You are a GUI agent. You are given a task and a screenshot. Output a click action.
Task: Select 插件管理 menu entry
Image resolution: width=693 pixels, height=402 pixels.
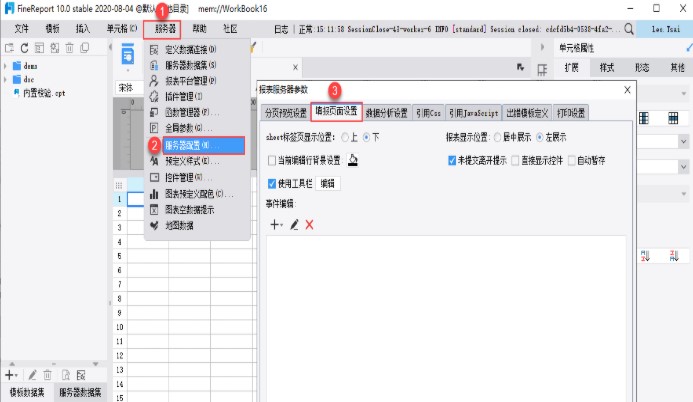[x=197, y=96]
